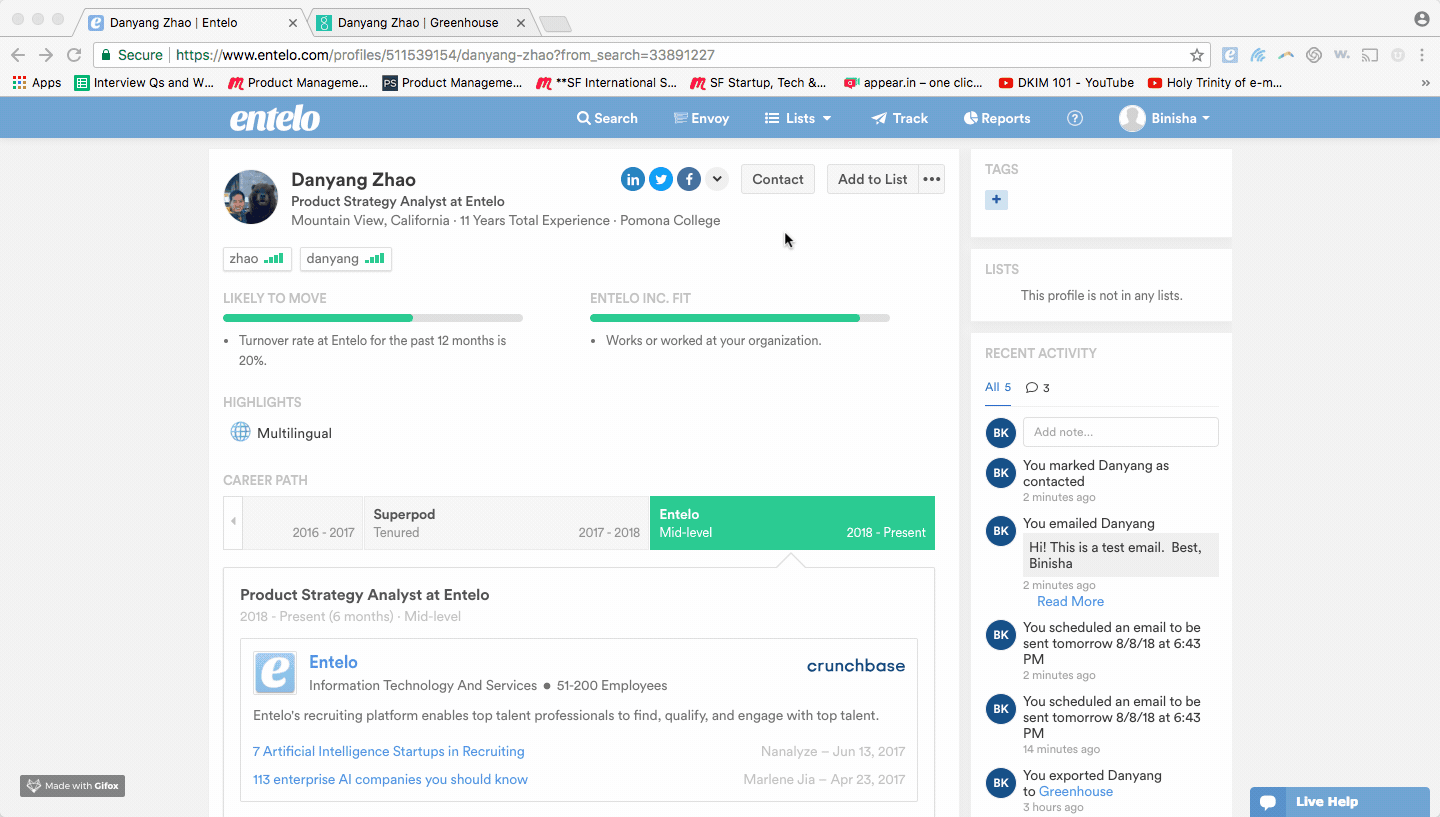Click the Multilingual globe icon
1440x817 pixels.
(240, 432)
